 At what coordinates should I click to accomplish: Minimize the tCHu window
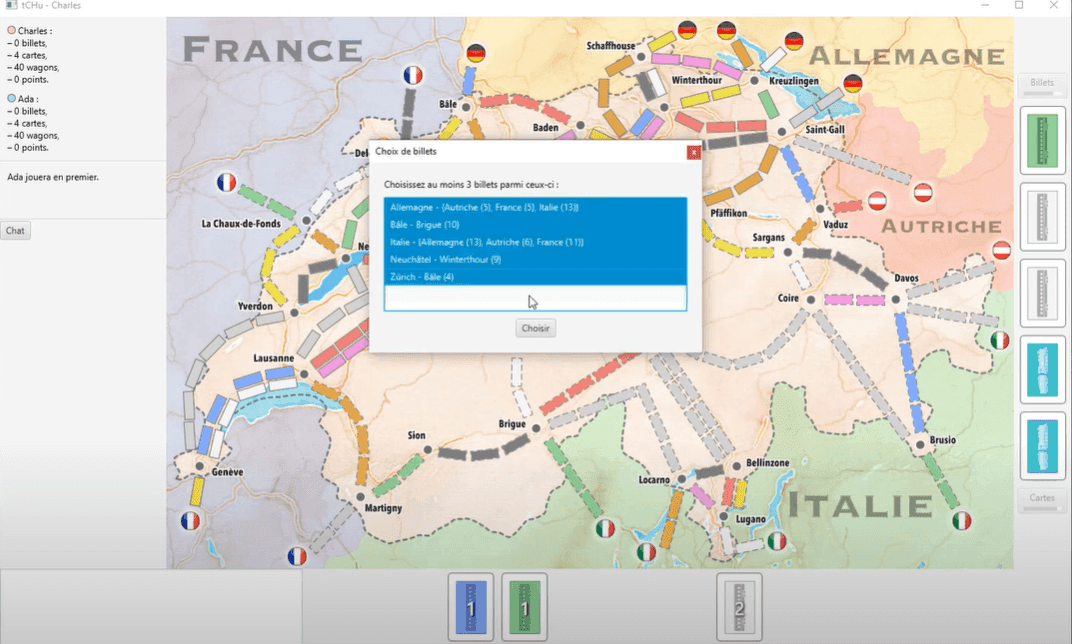coord(985,5)
